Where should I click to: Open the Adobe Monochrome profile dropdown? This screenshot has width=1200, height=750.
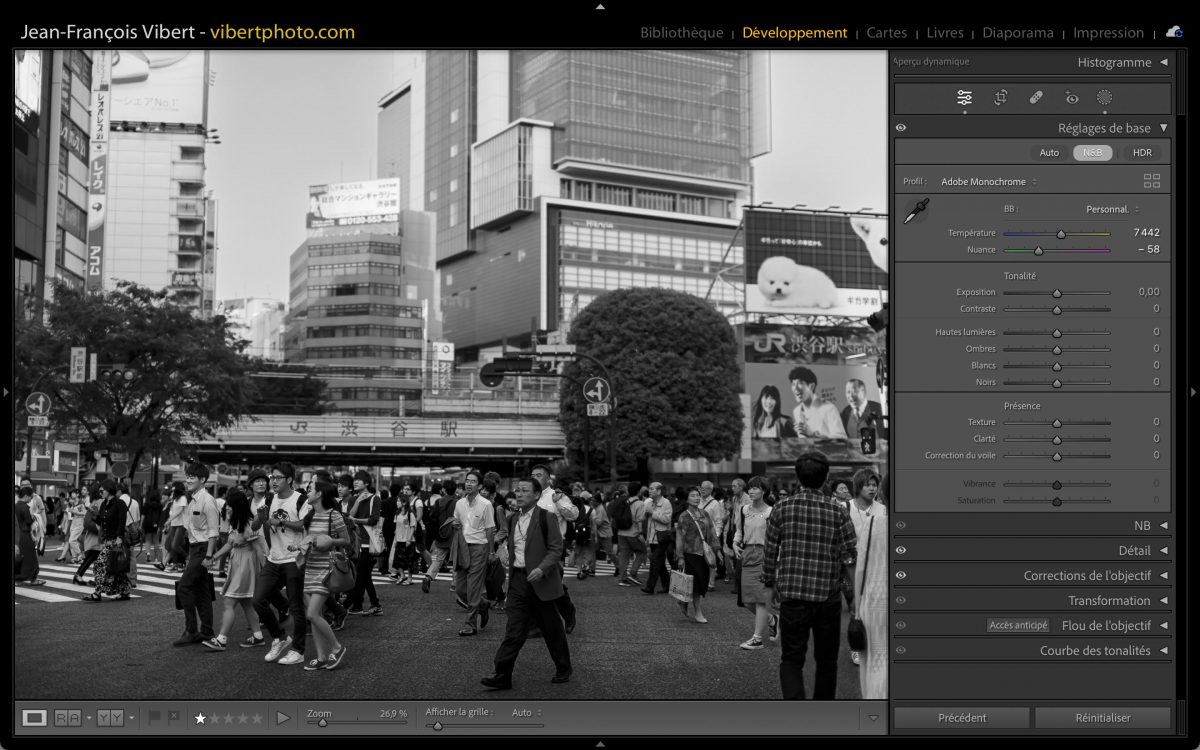pos(988,182)
